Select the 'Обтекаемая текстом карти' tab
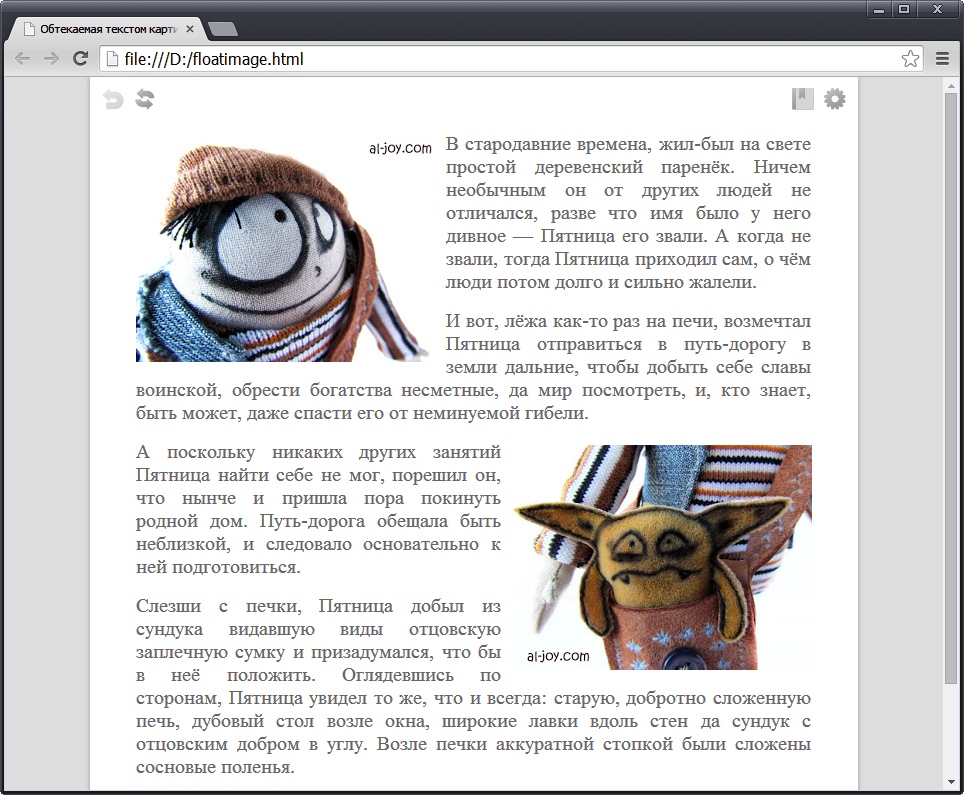The image size is (964, 795). [108, 29]
